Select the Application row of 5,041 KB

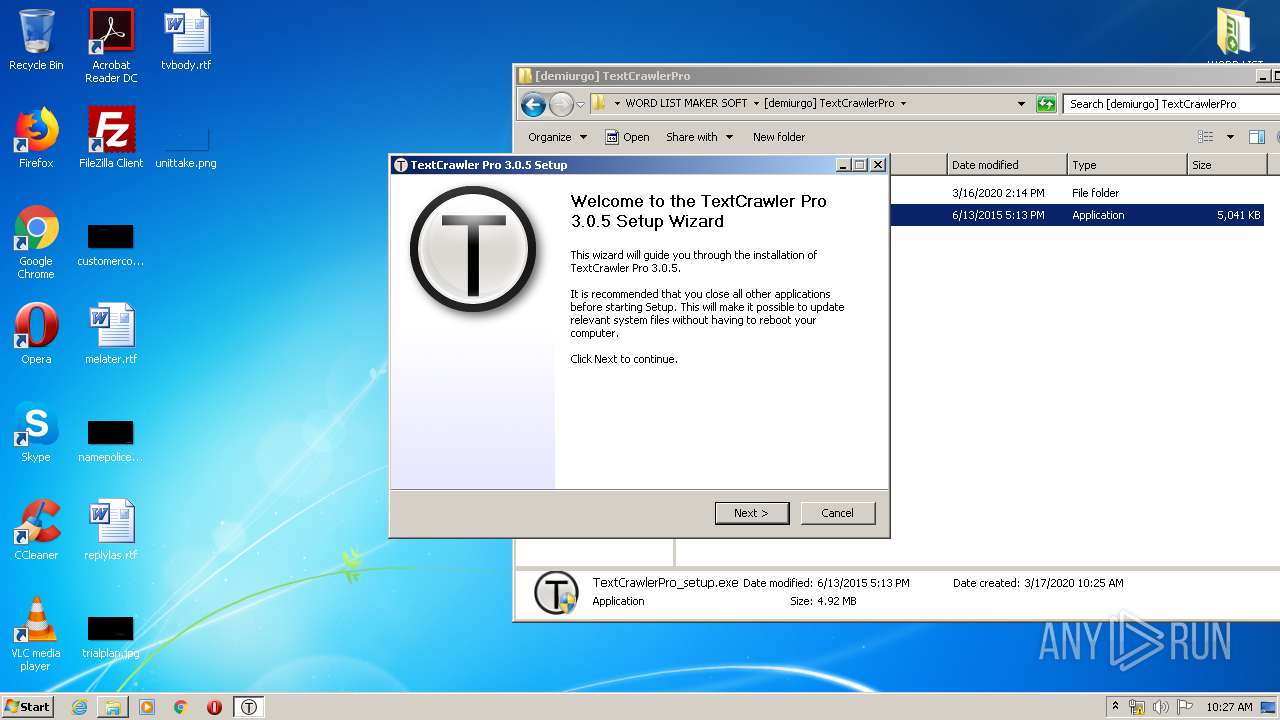[x=1076, y=215]
